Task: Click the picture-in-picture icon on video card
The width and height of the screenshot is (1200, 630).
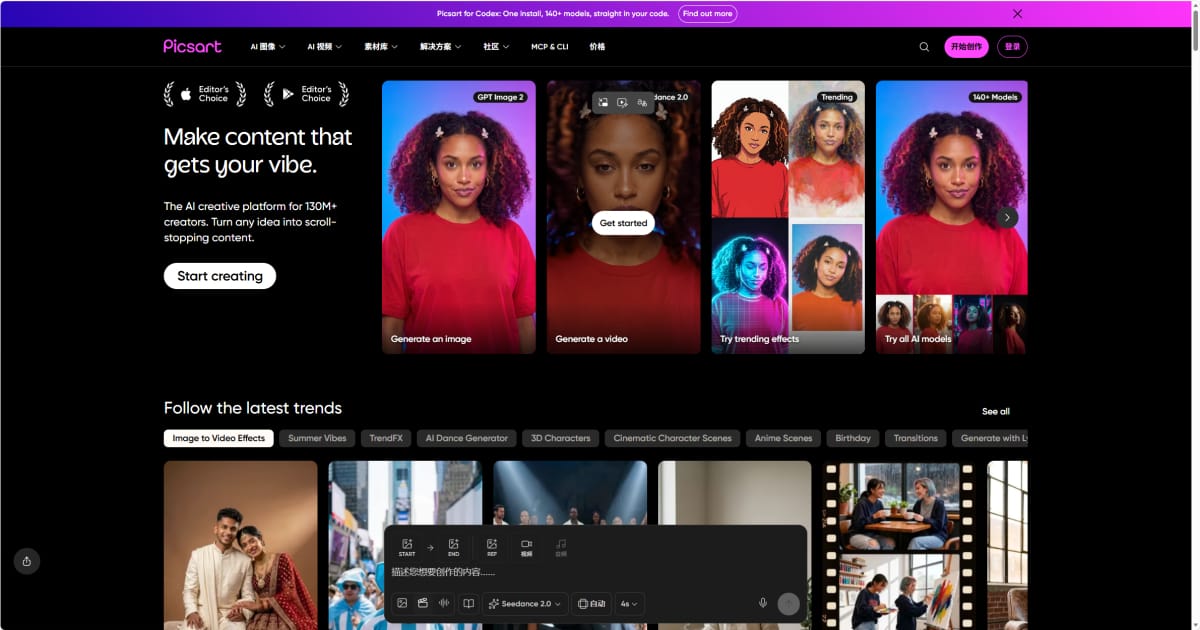Action: coord(604,102)
